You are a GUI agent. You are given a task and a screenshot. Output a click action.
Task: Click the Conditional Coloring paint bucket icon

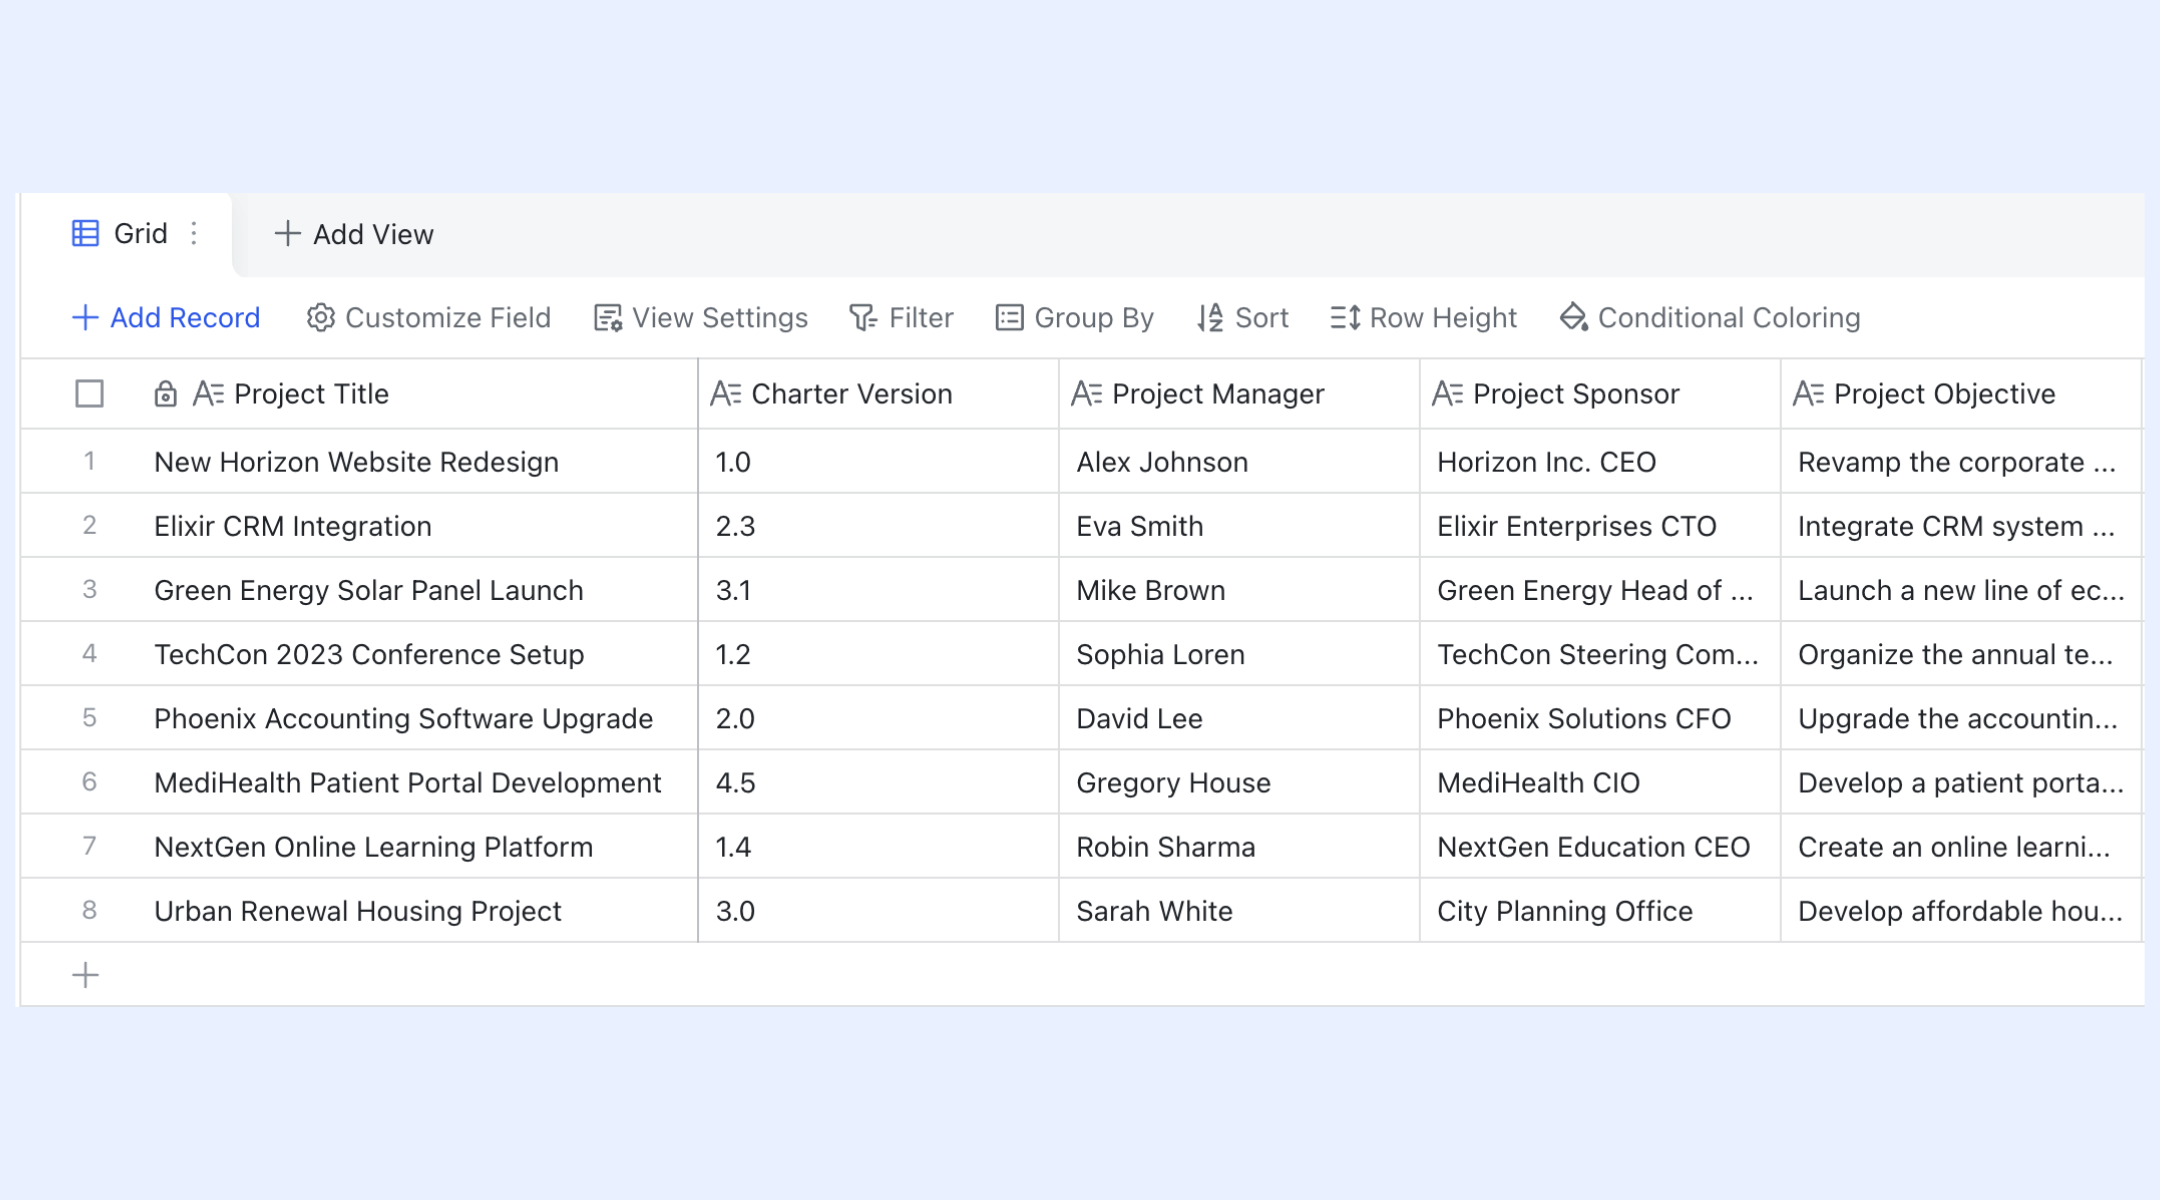click(x=1574, y=317)
